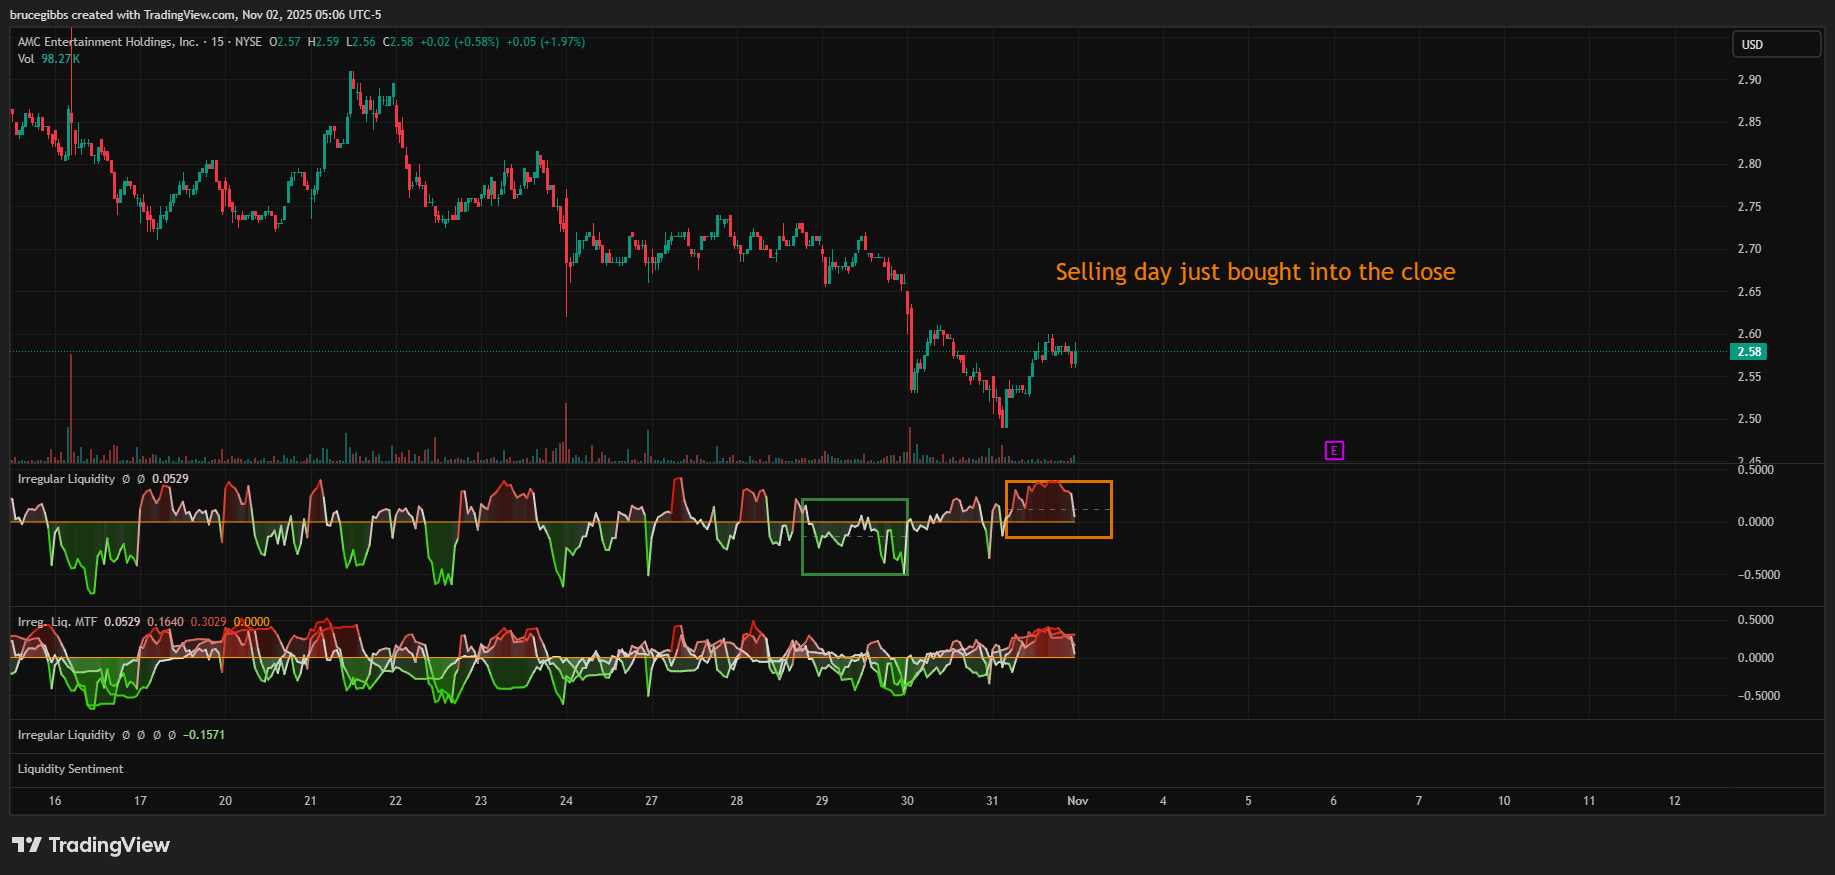Click the Vol indicator label
1835x875 pixels.
coord(26,59)
